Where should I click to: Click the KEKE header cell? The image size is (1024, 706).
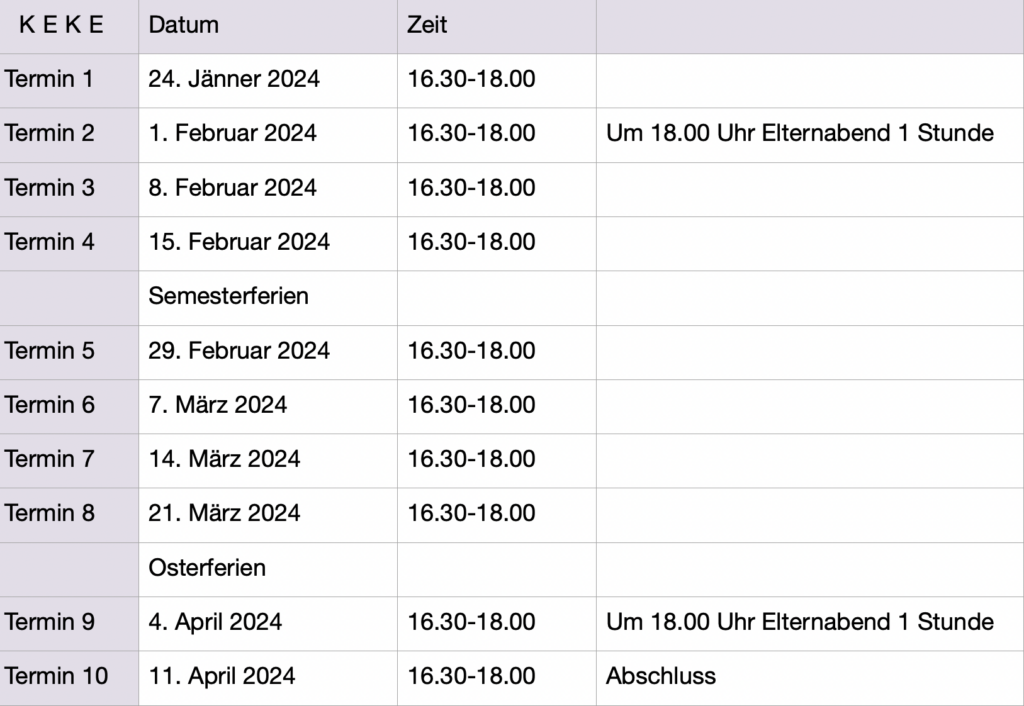tap(62, 26)
